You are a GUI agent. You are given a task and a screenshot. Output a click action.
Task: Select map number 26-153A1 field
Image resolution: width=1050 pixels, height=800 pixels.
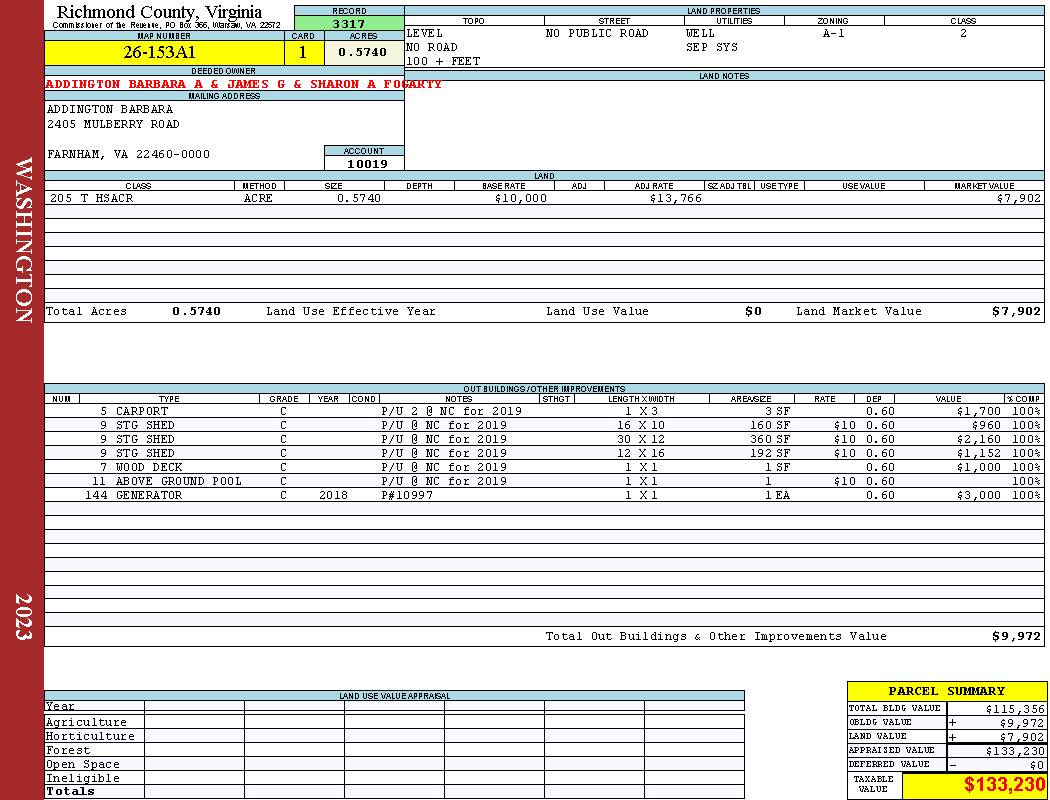tap(164, 52)
